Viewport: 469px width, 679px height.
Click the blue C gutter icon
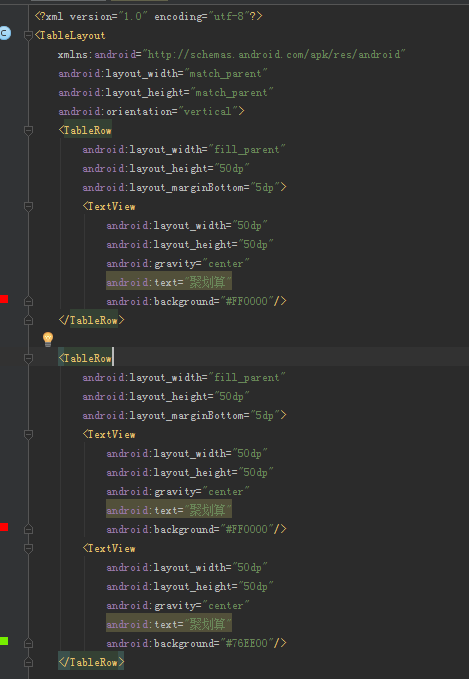coord(4,33)
